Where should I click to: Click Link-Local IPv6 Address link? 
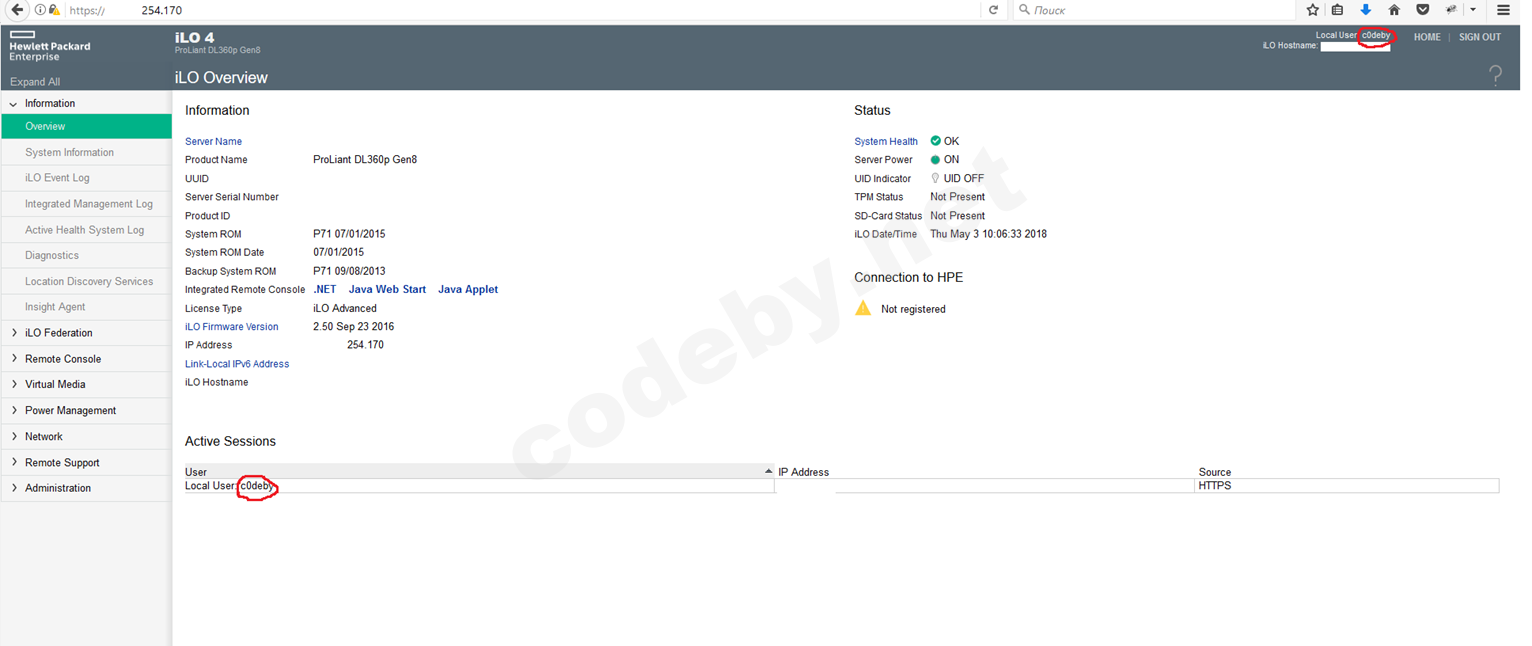[237, 364]
